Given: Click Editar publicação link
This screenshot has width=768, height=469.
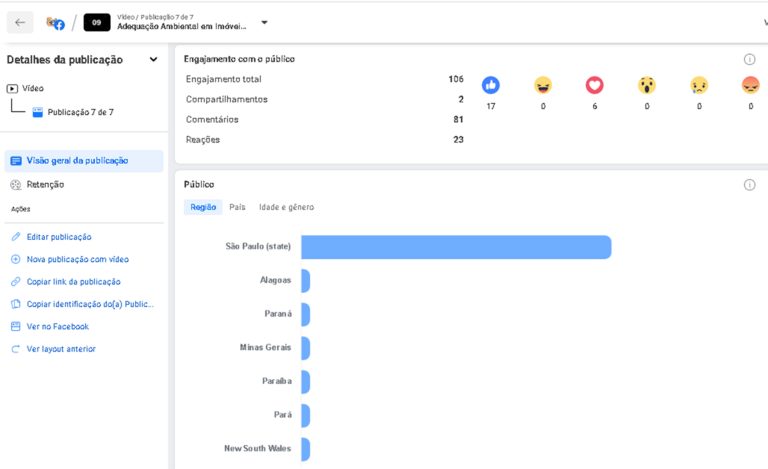Looking at the screenshot, I should click(59, 237).
